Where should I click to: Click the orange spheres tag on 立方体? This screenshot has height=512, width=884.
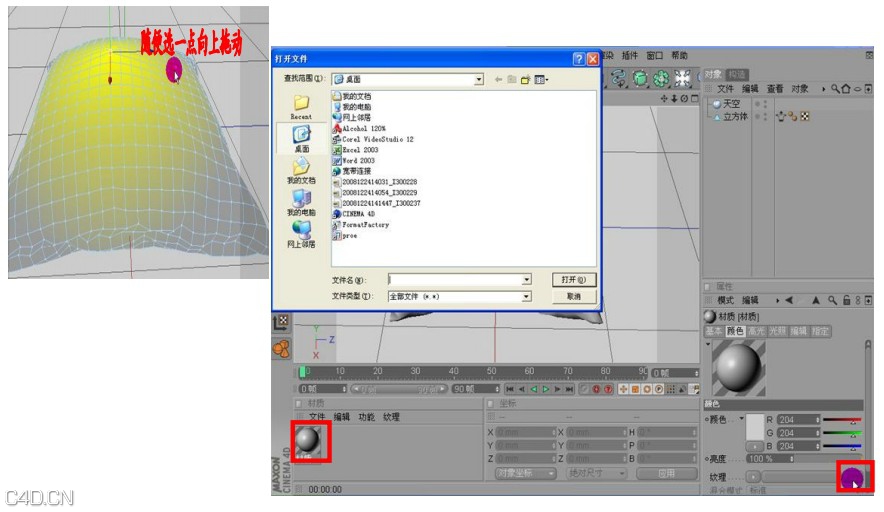click(x=793, y=117)
